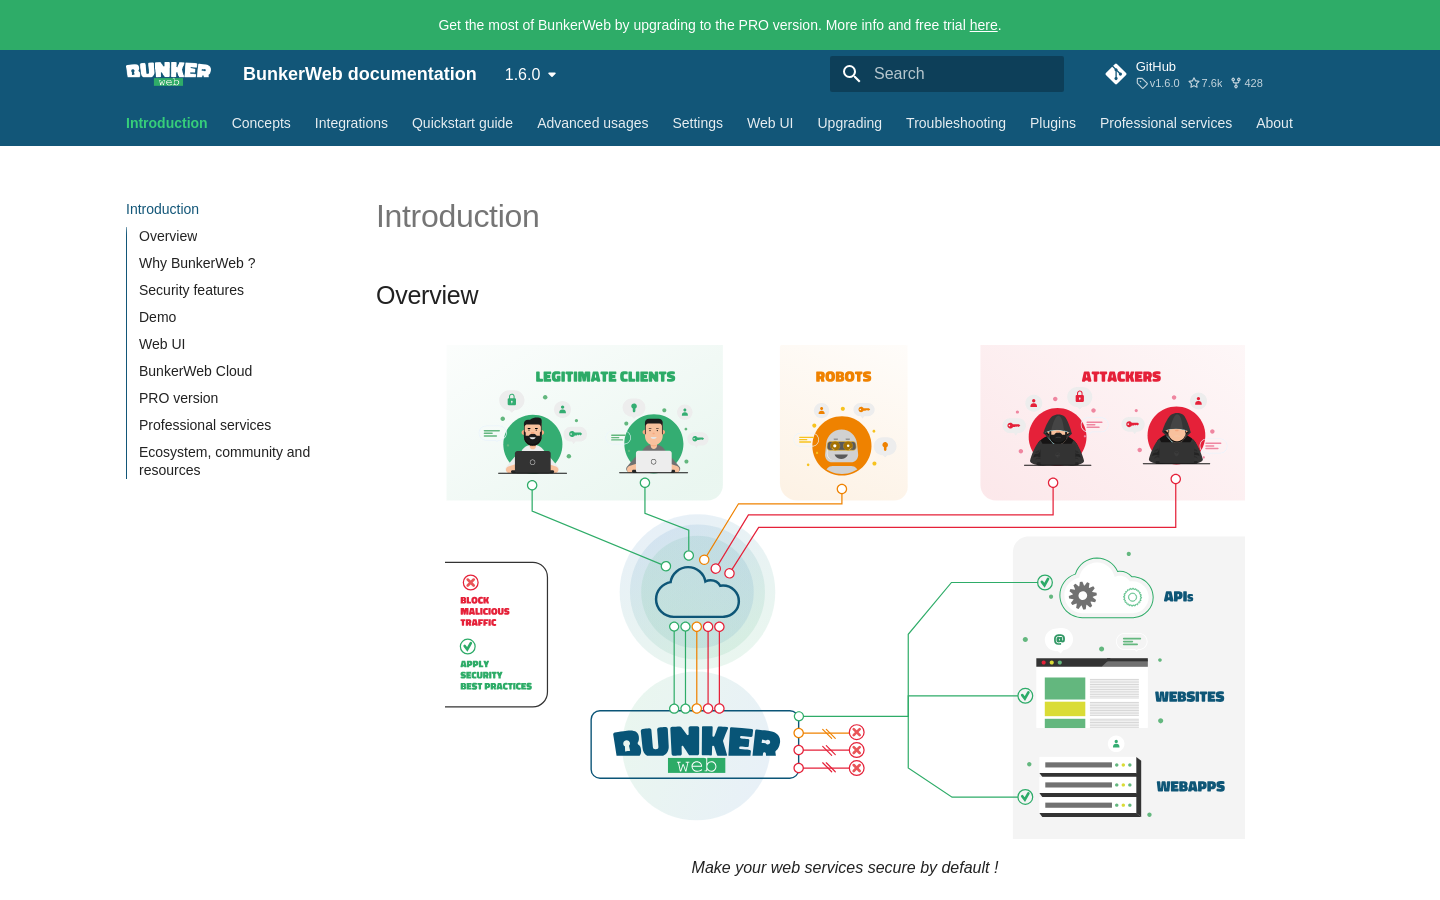Follow the 'here' link in the banner

[983, 25]
